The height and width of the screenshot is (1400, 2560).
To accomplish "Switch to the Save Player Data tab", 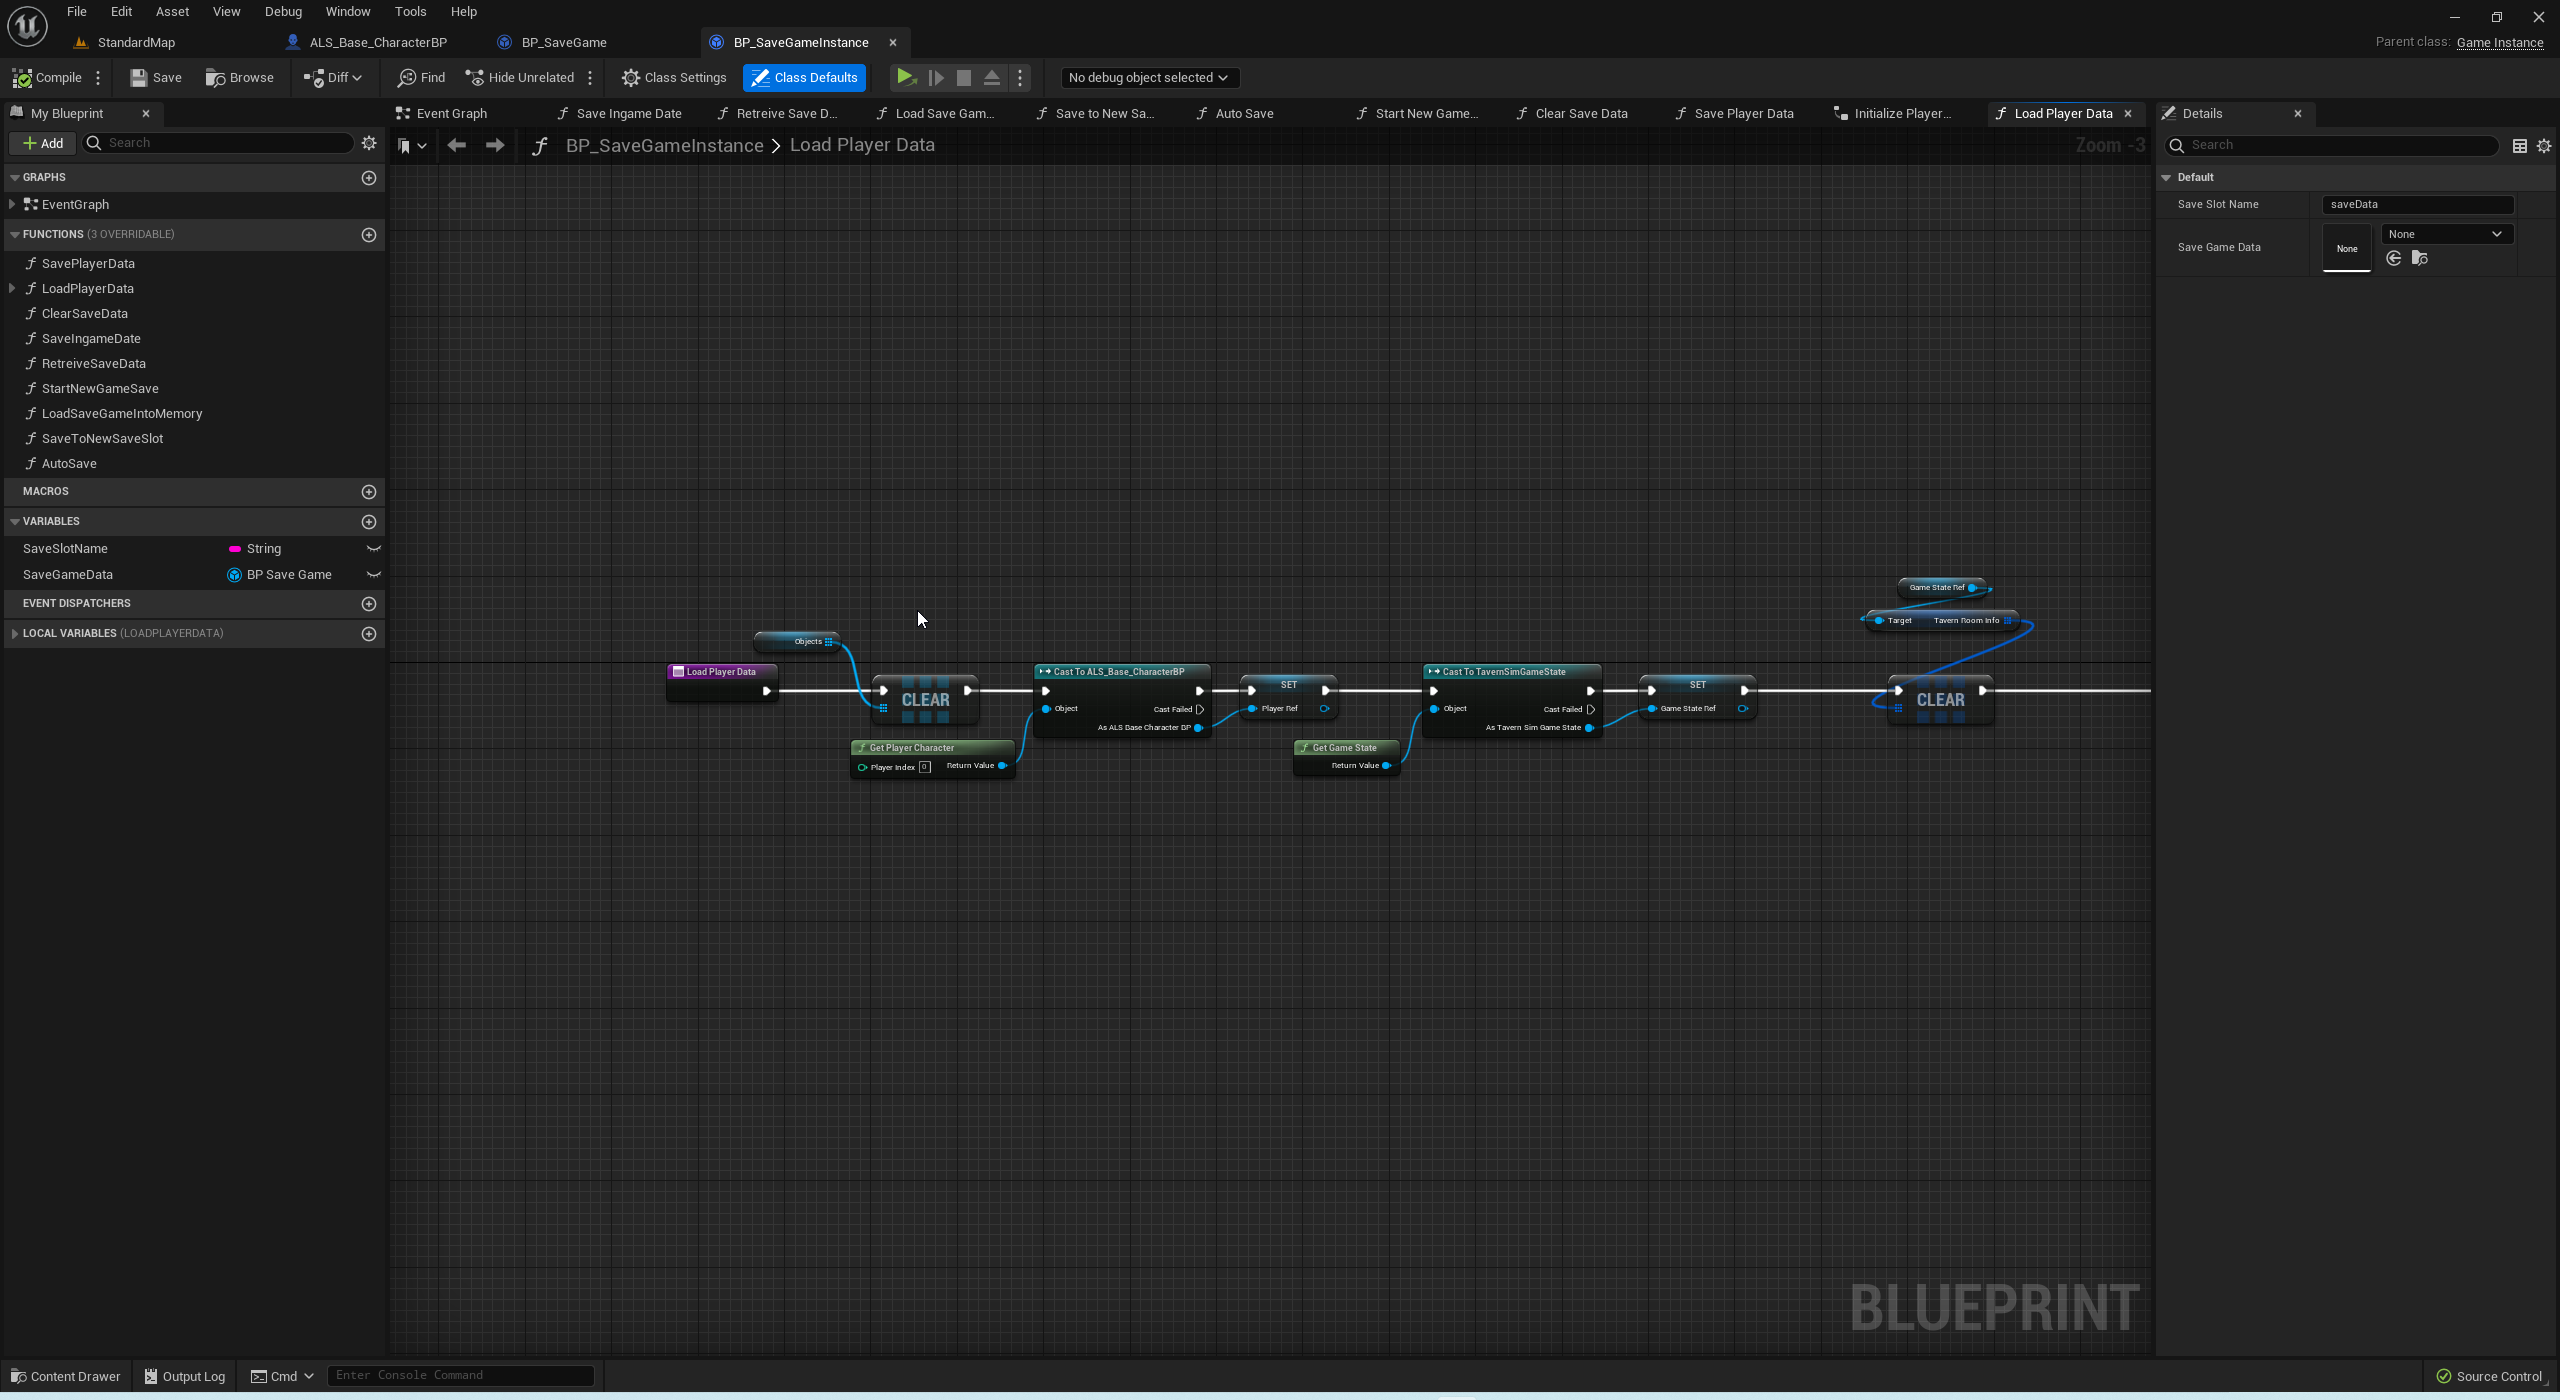I will (x=1743, y=113).
